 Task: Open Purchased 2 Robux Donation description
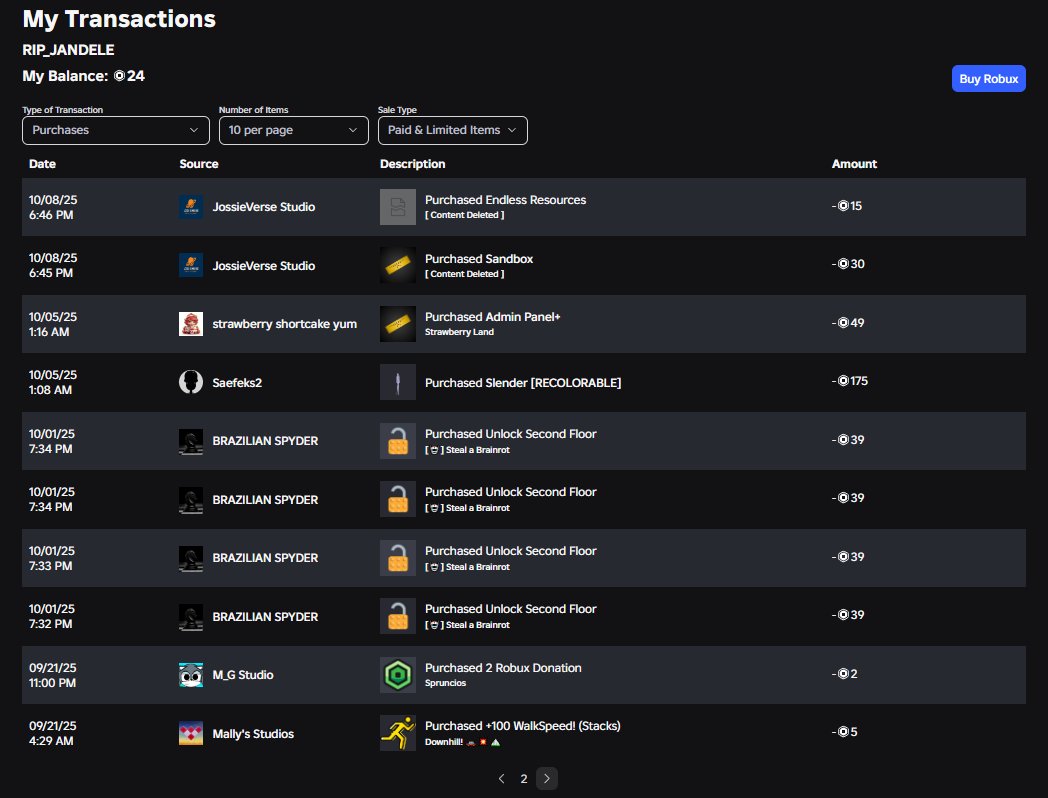pyautogui.click(x=503, y=668)
